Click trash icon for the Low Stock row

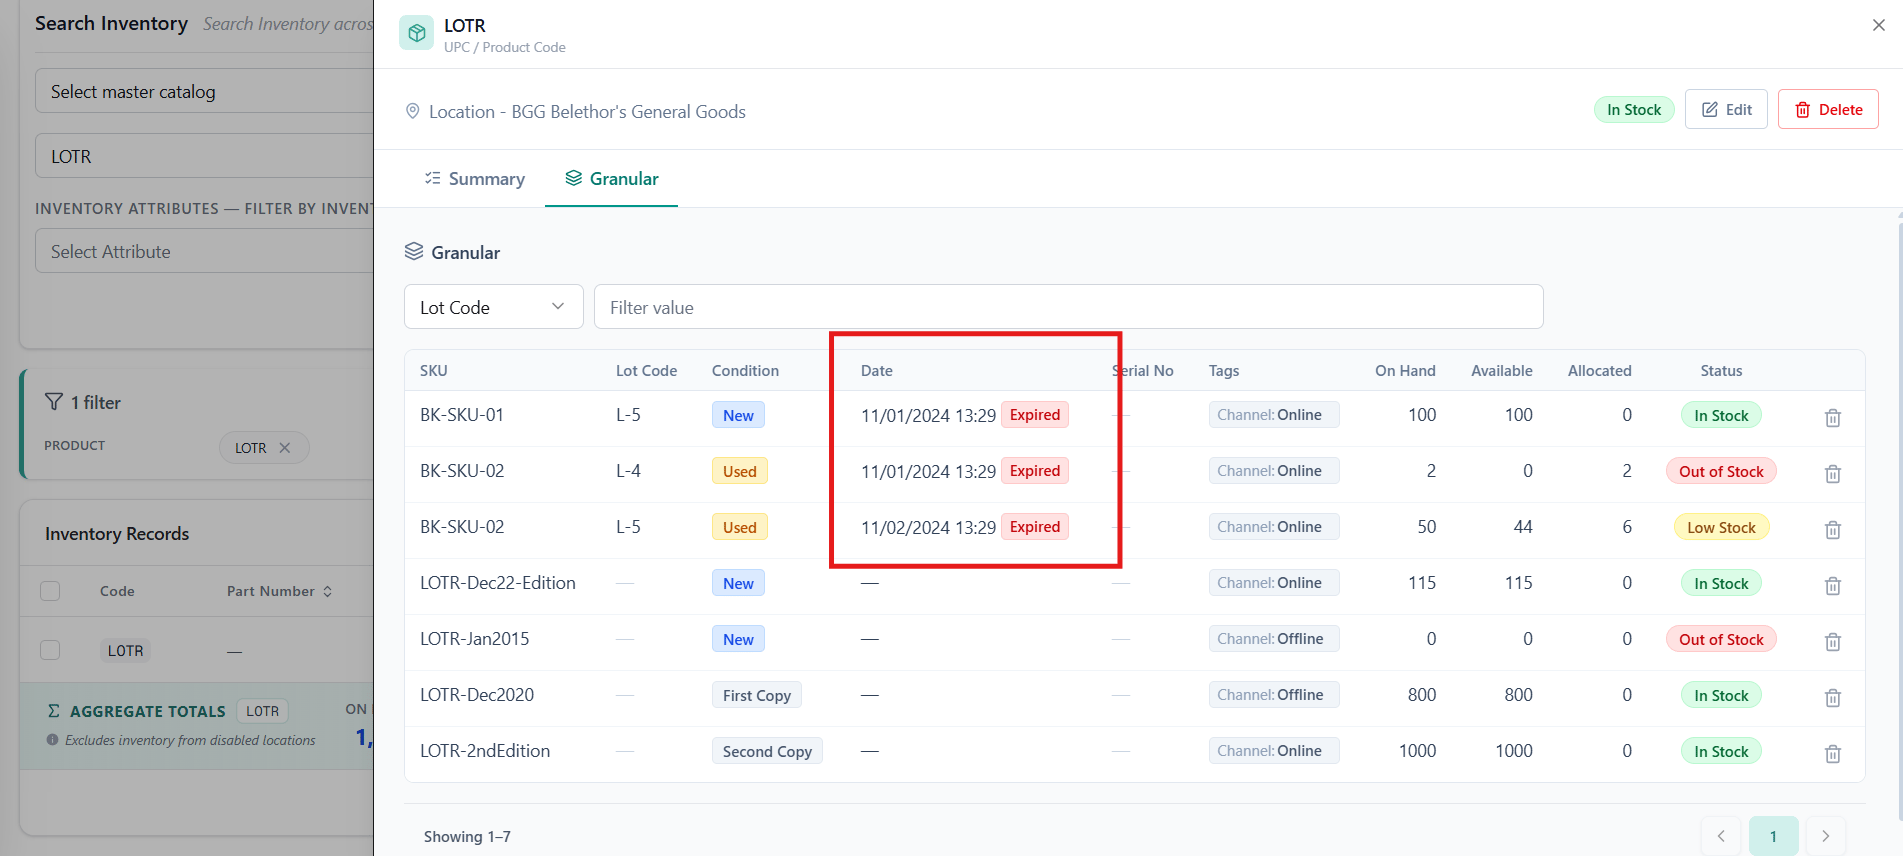tap(1832, 529)
